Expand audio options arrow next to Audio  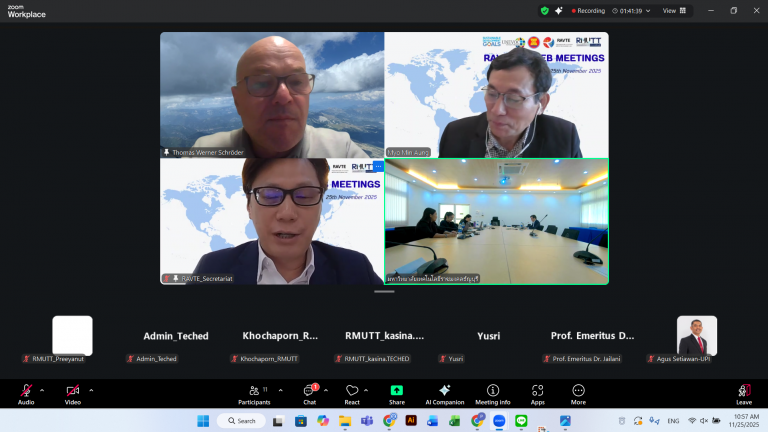tap(42, 390)
